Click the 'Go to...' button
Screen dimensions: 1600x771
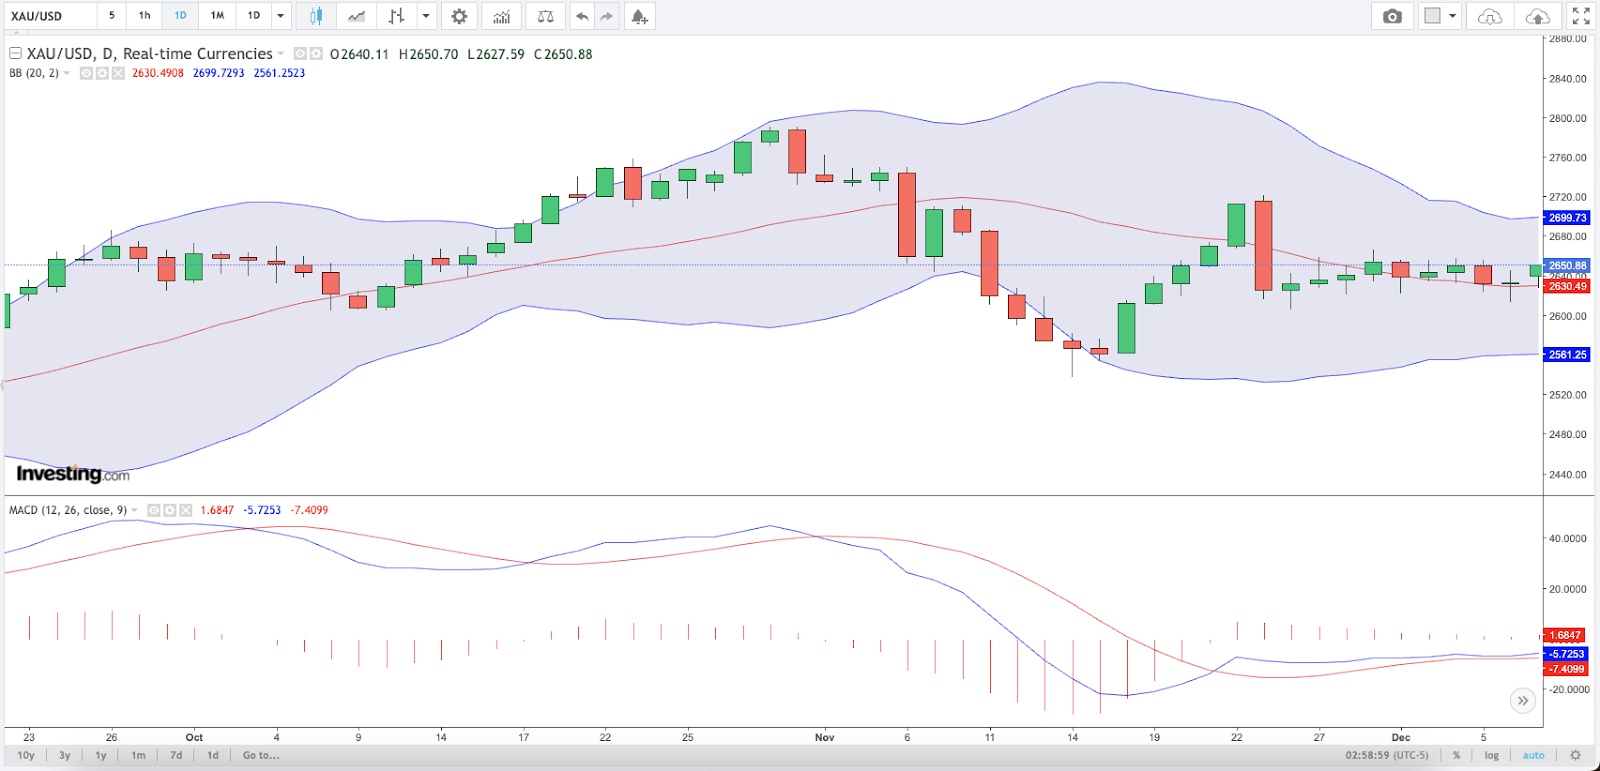tap(261, 755)
